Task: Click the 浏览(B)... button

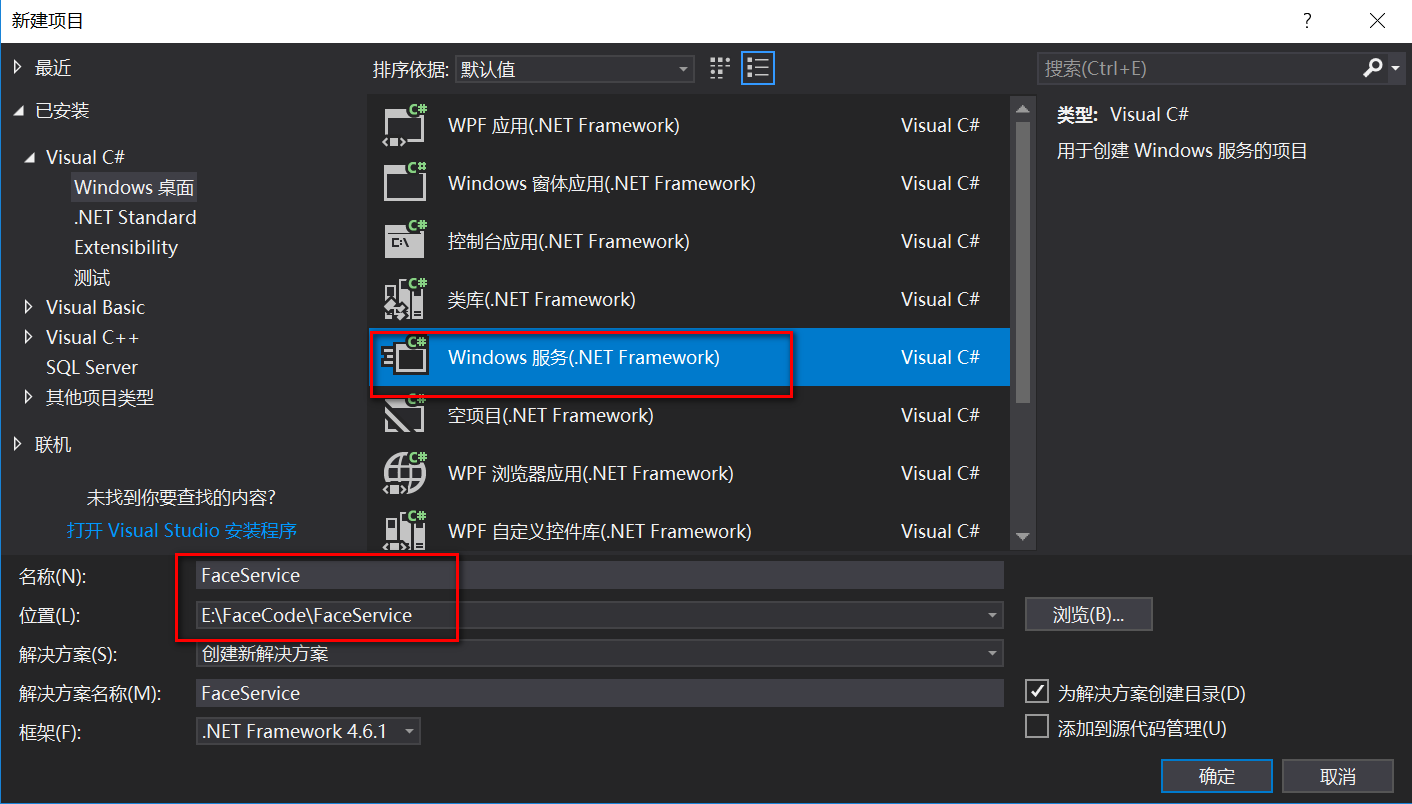Action: (x=1089, y=615)
